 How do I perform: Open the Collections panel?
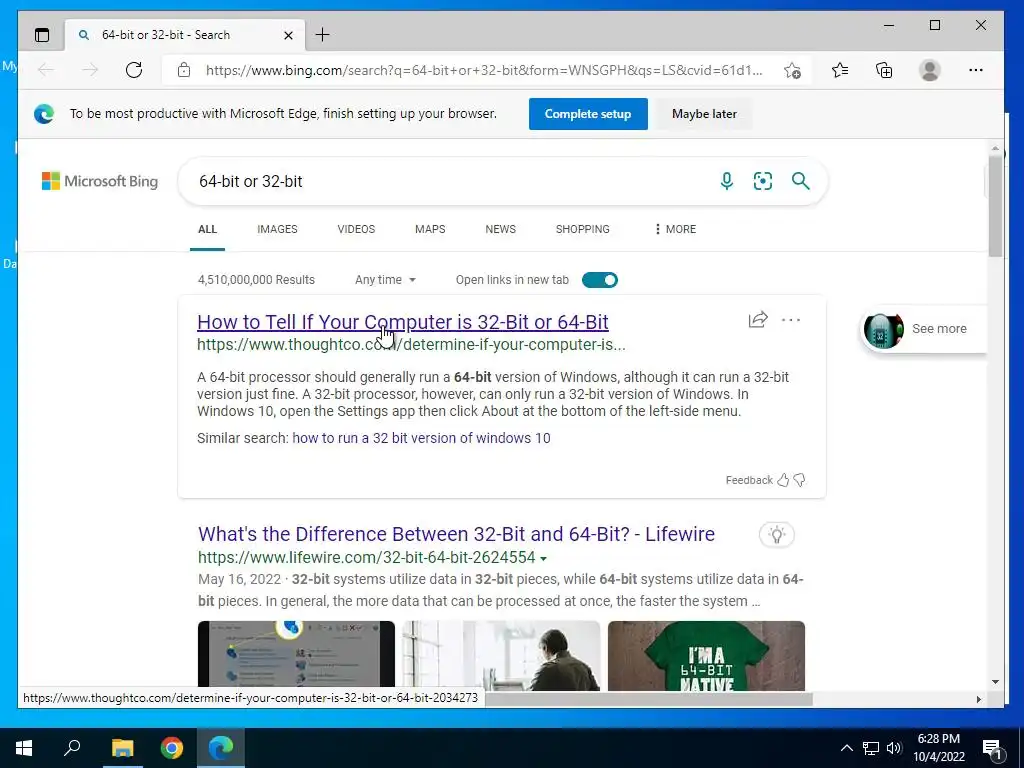tap(884, 70)
